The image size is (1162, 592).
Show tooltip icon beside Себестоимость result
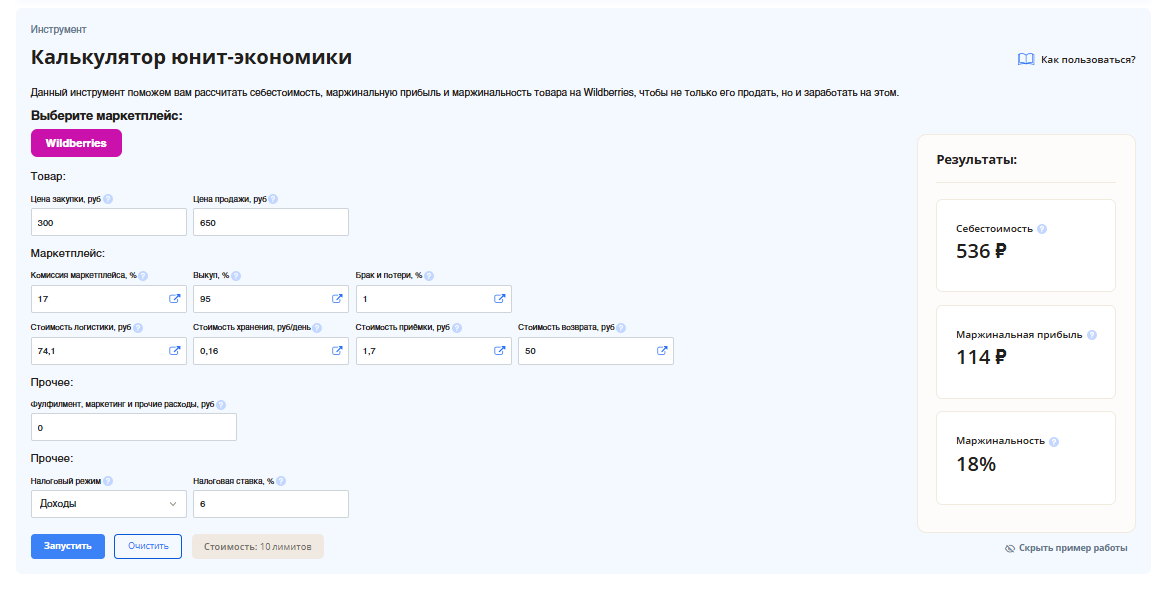[1042, 229]
